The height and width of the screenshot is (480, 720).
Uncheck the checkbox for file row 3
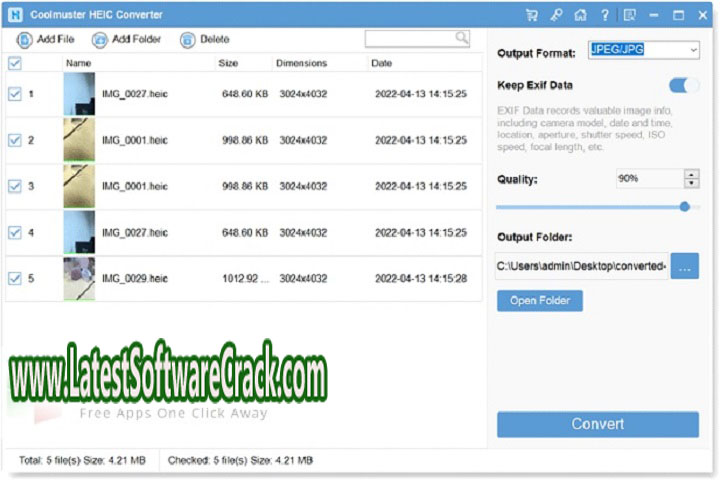click(15, 186)
